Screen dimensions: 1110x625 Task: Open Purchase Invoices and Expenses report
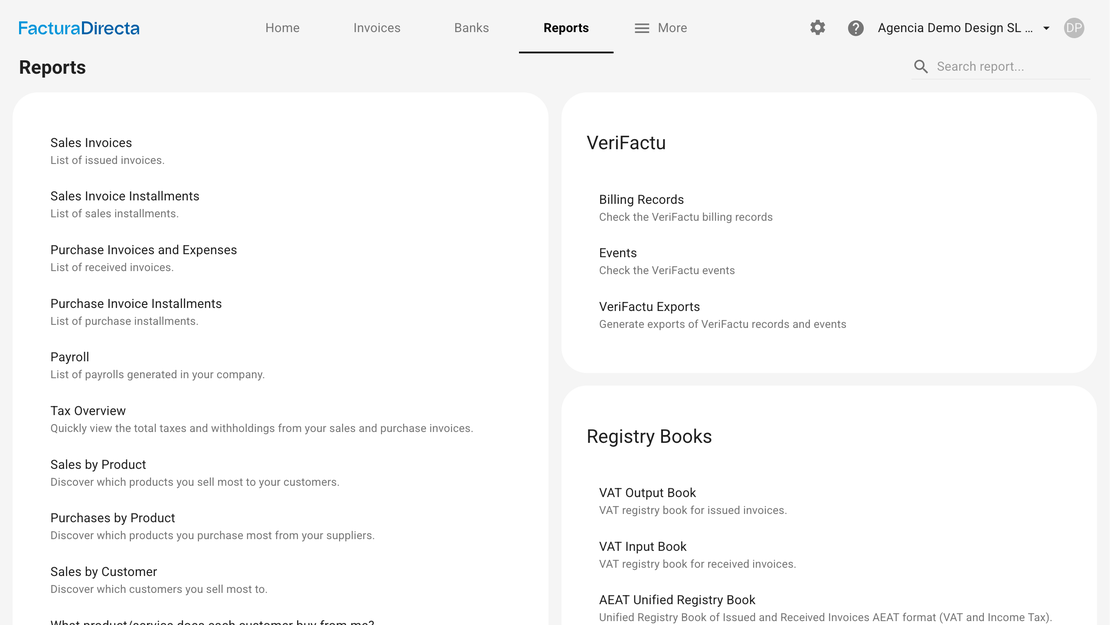click(x=143, y=250)
